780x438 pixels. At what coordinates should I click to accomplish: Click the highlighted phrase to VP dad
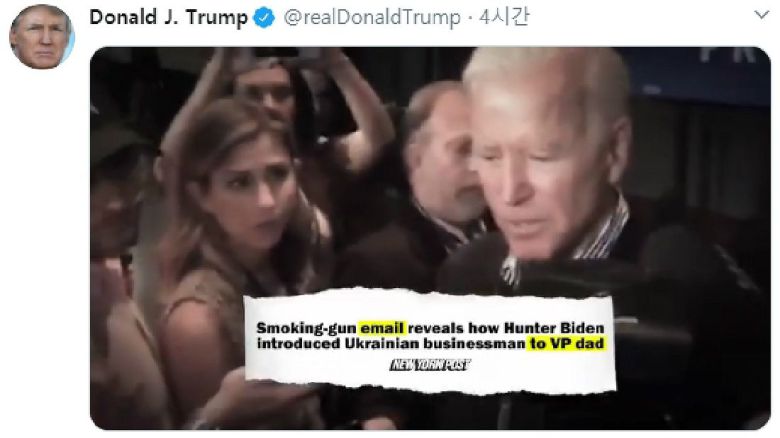click(566, 343)
